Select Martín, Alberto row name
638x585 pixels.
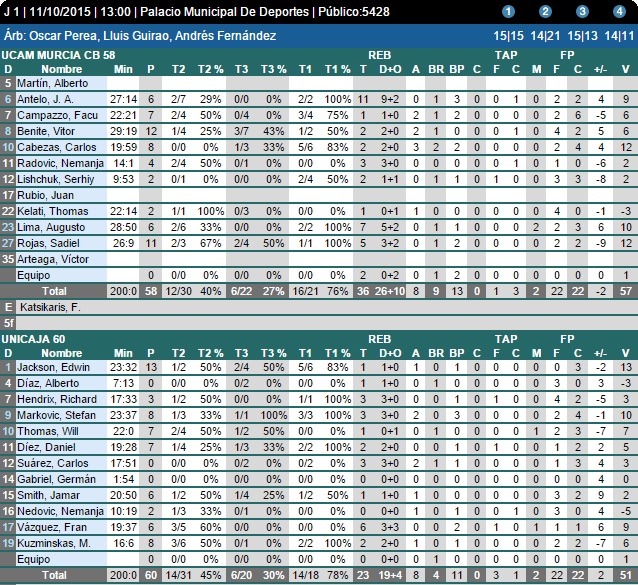[52, 83]
